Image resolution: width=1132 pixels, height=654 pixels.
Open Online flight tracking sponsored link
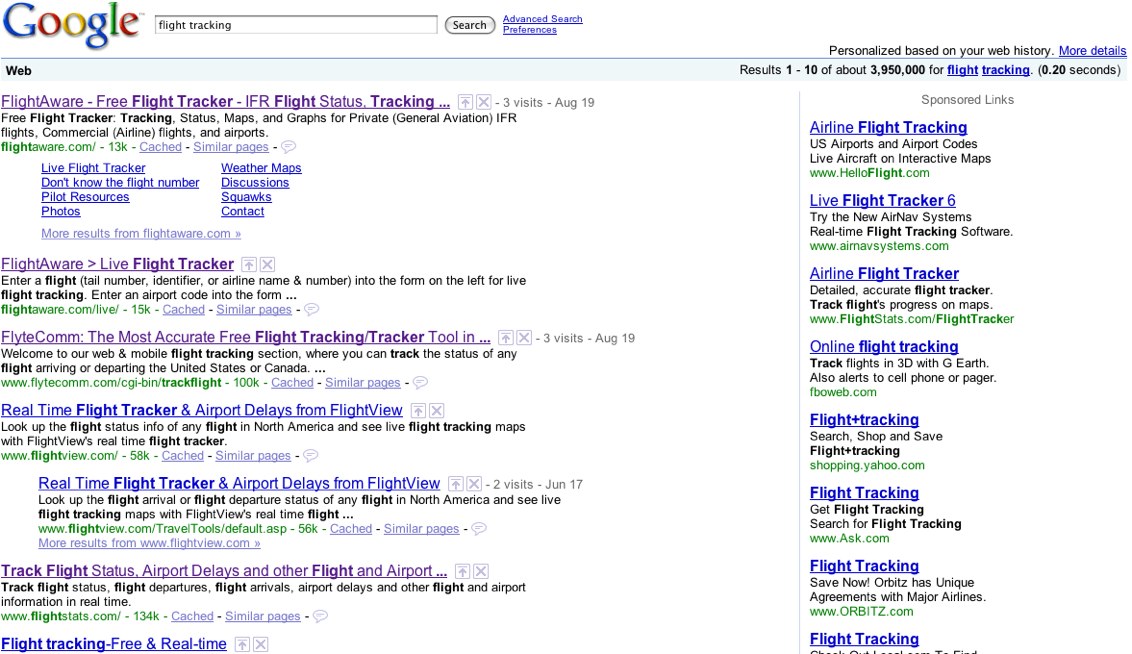click(x=884, y=346)
